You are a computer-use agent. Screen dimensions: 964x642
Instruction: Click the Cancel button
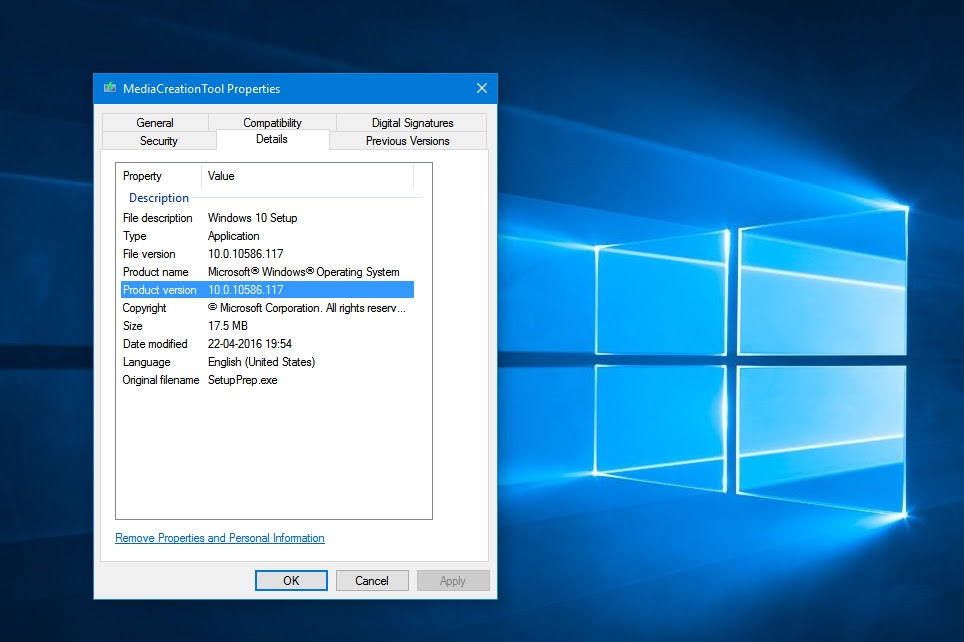pos(372,580)
